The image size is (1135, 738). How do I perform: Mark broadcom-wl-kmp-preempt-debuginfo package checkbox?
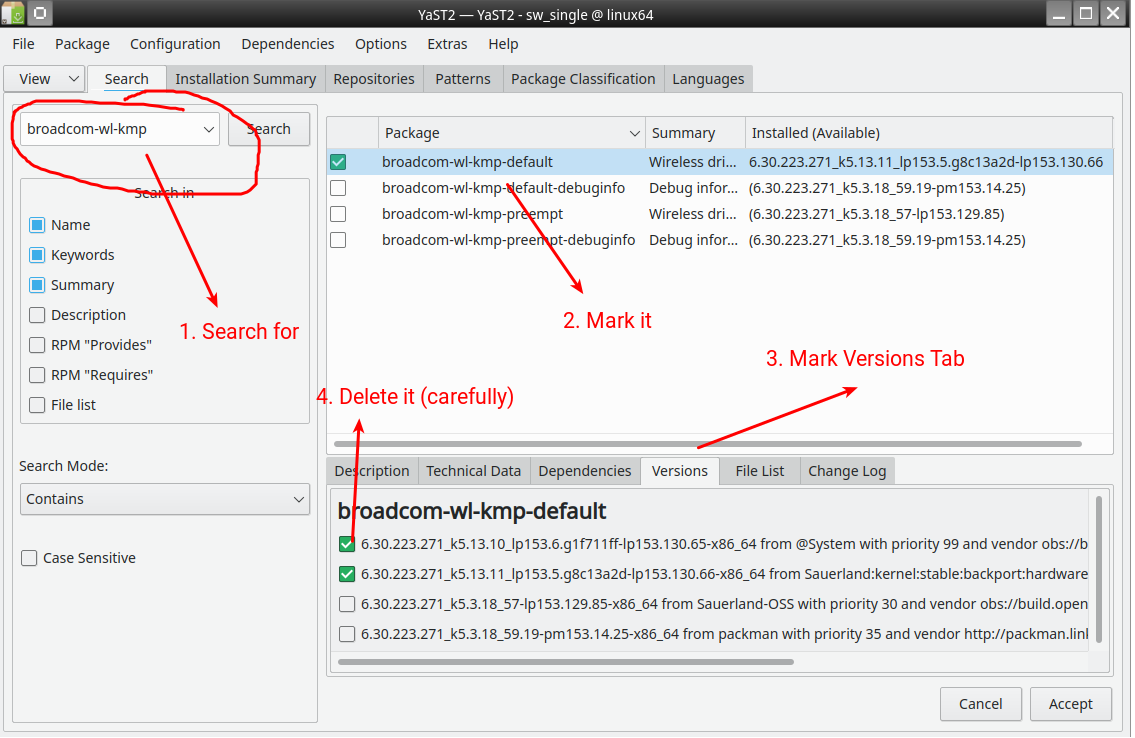click(338, 240)
